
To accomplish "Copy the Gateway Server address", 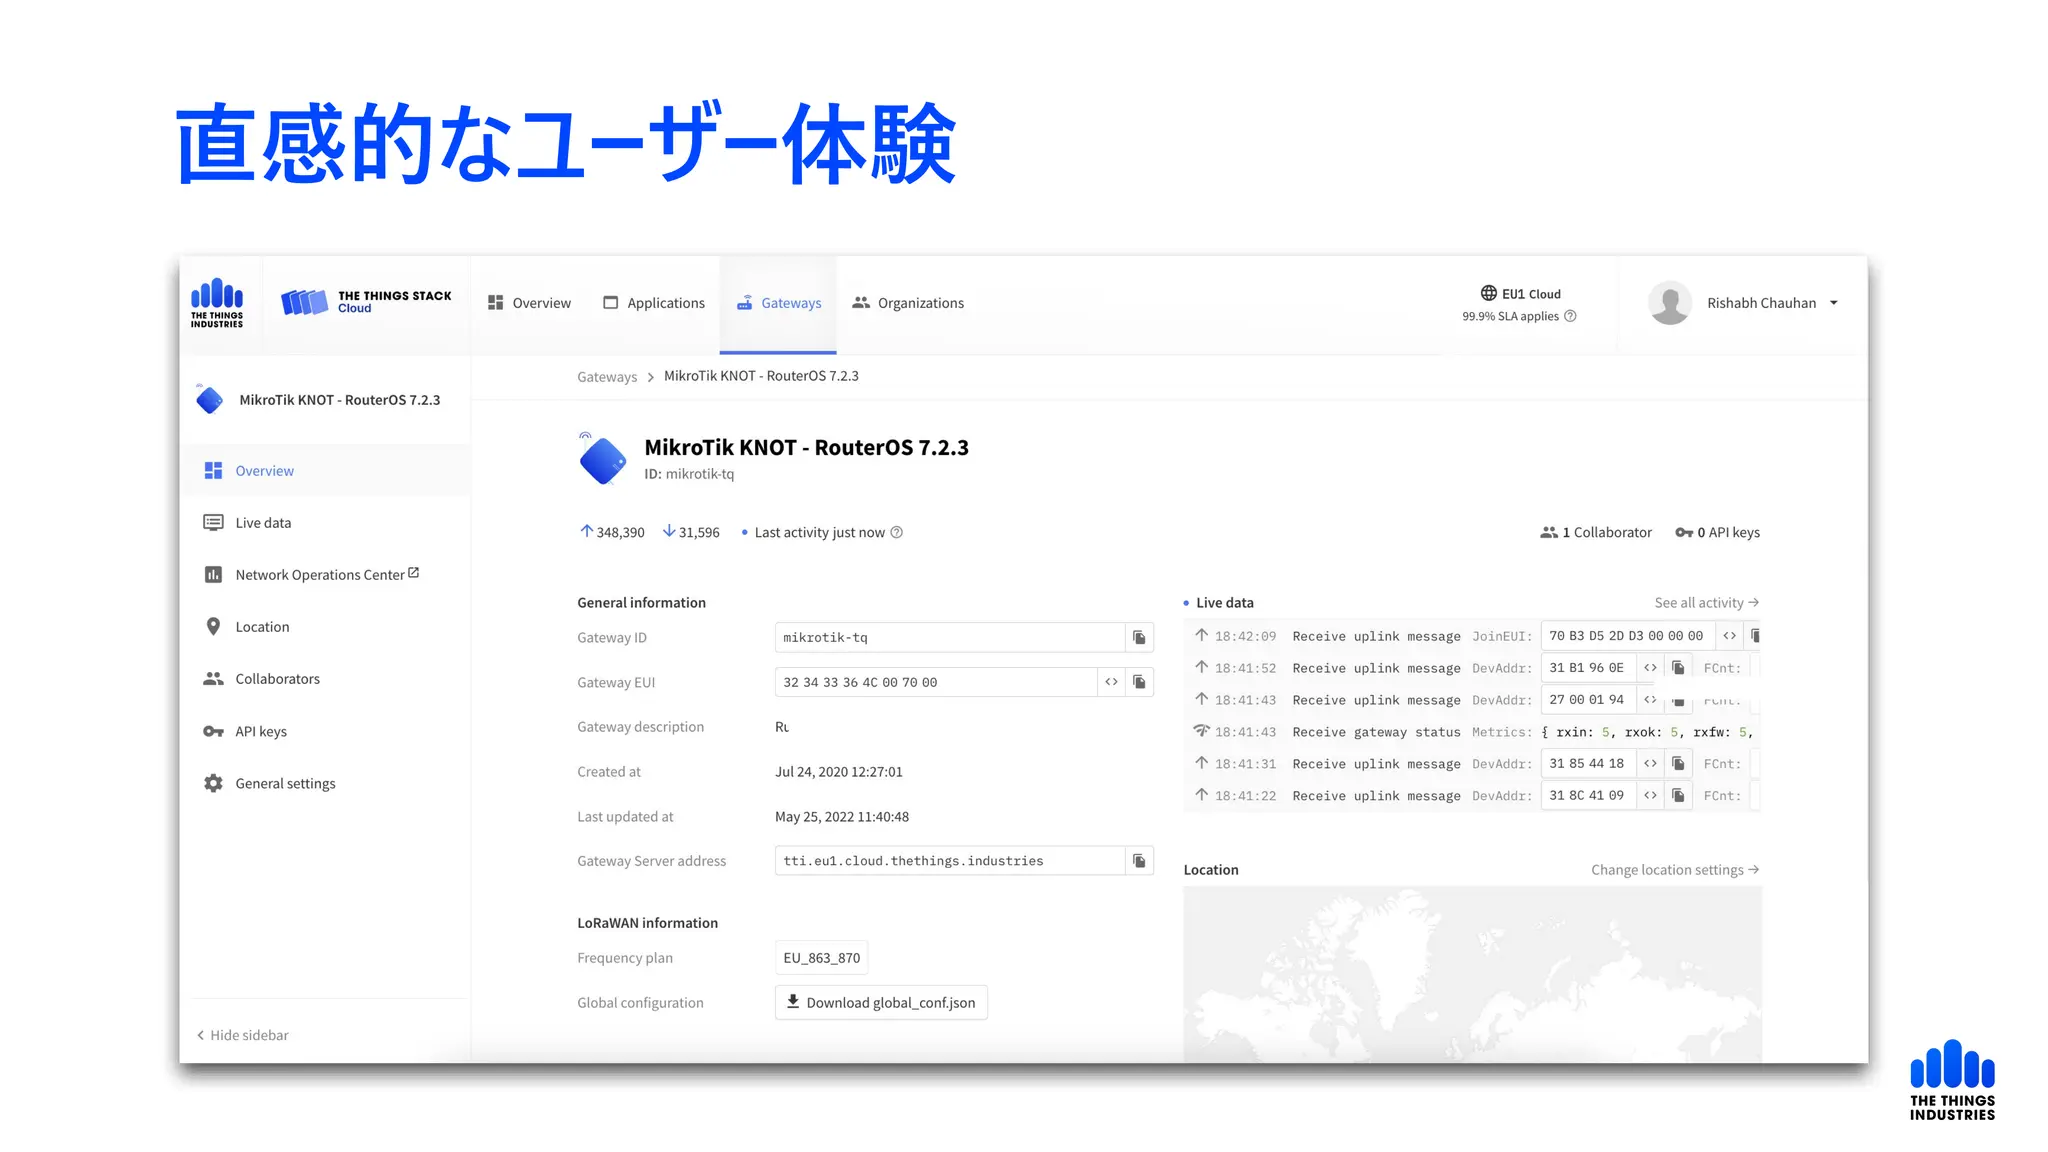I will click(1139, 861).
